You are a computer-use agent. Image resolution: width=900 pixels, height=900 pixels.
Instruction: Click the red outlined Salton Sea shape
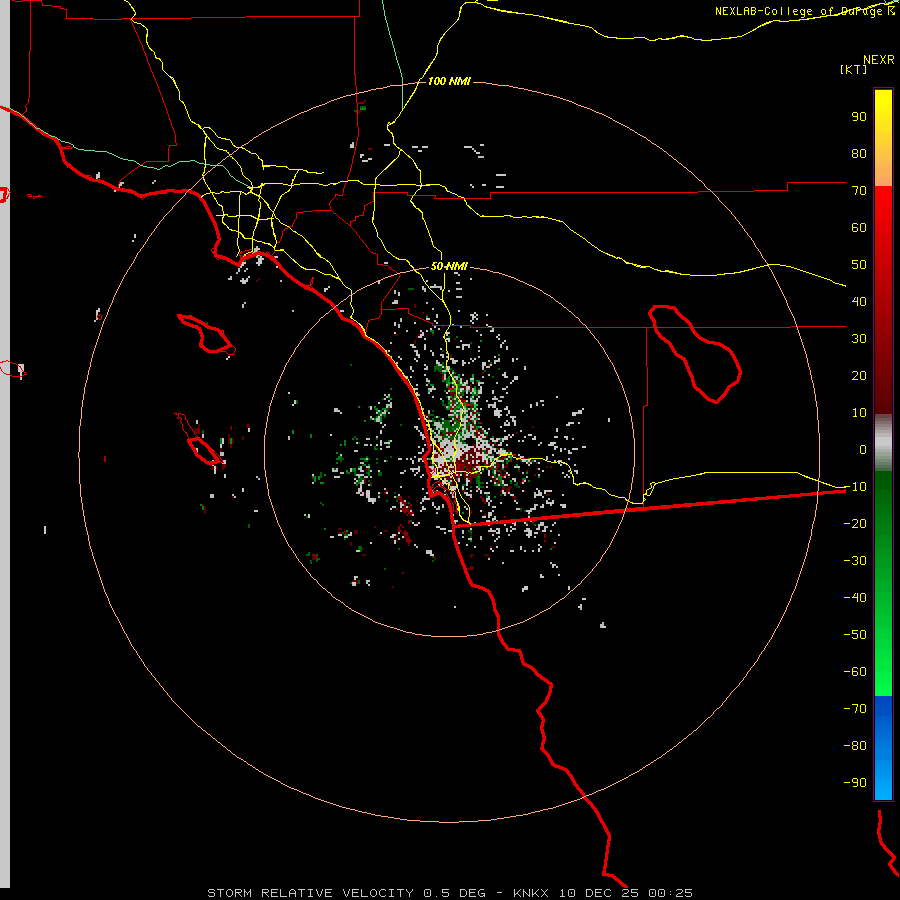(695, 354)
